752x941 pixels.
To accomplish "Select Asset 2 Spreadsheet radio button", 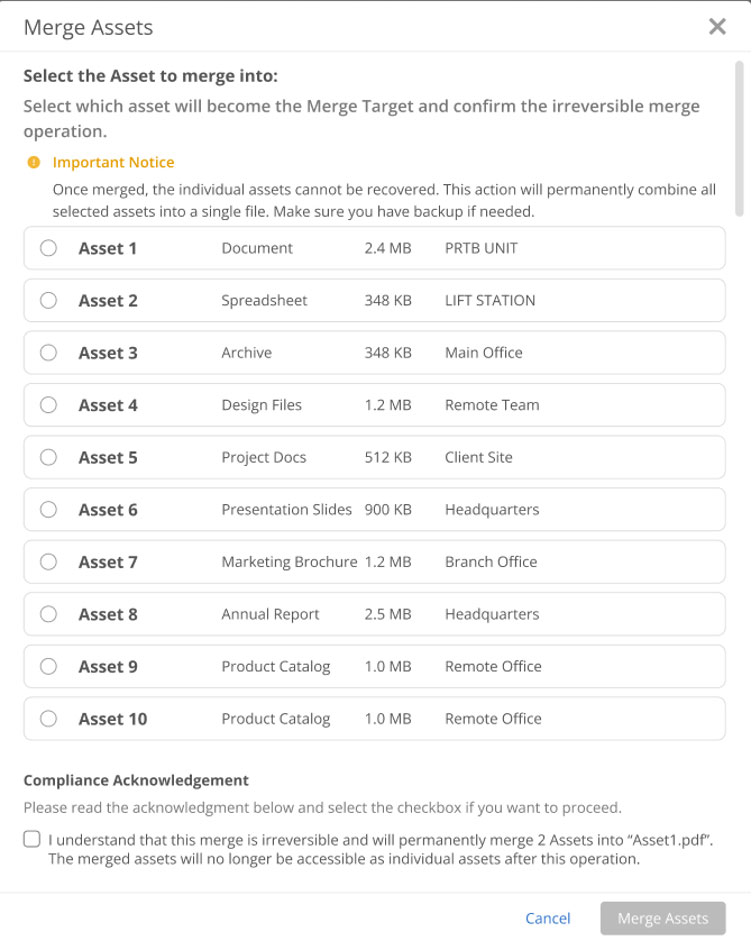I will (x=49, y=300).
